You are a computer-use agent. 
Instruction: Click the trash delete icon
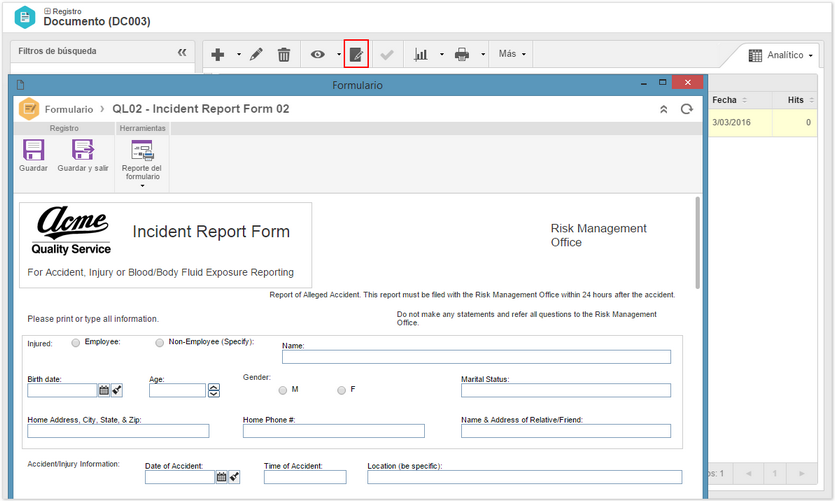[284, 54]
